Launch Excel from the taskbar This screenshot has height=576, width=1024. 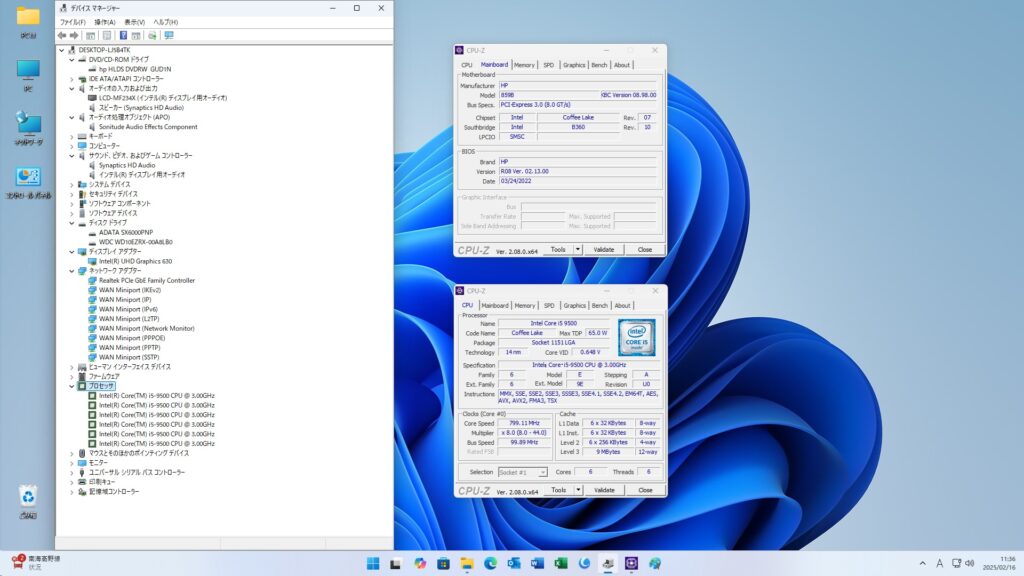pyautogui.click(x=561, y=563)
